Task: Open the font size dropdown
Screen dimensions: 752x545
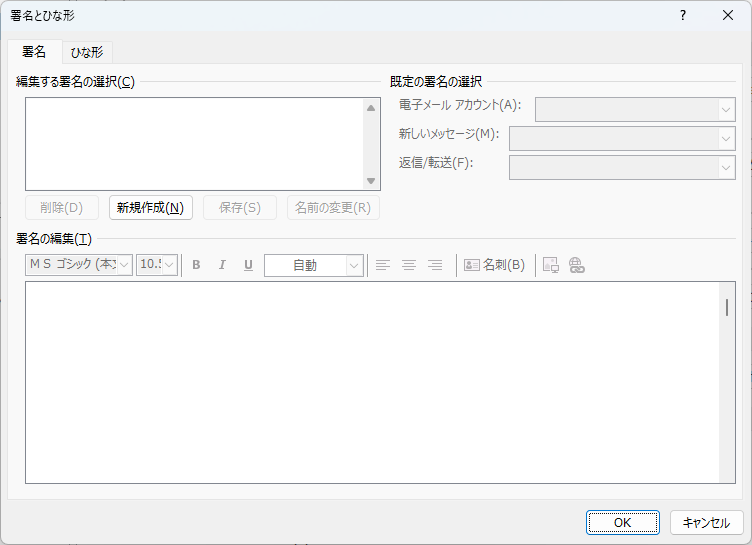Action: [170, 265]
